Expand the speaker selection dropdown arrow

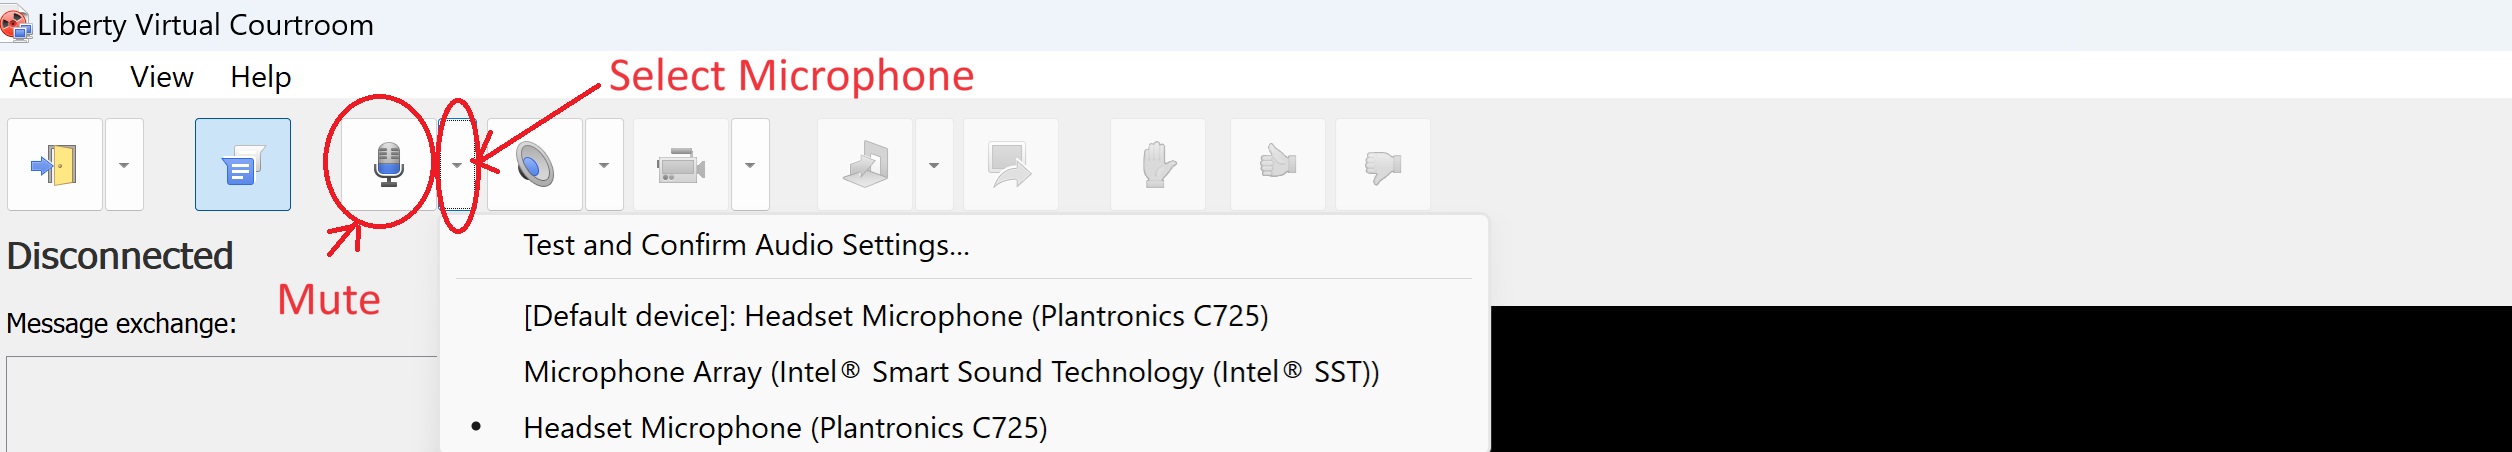click(604, 165)
